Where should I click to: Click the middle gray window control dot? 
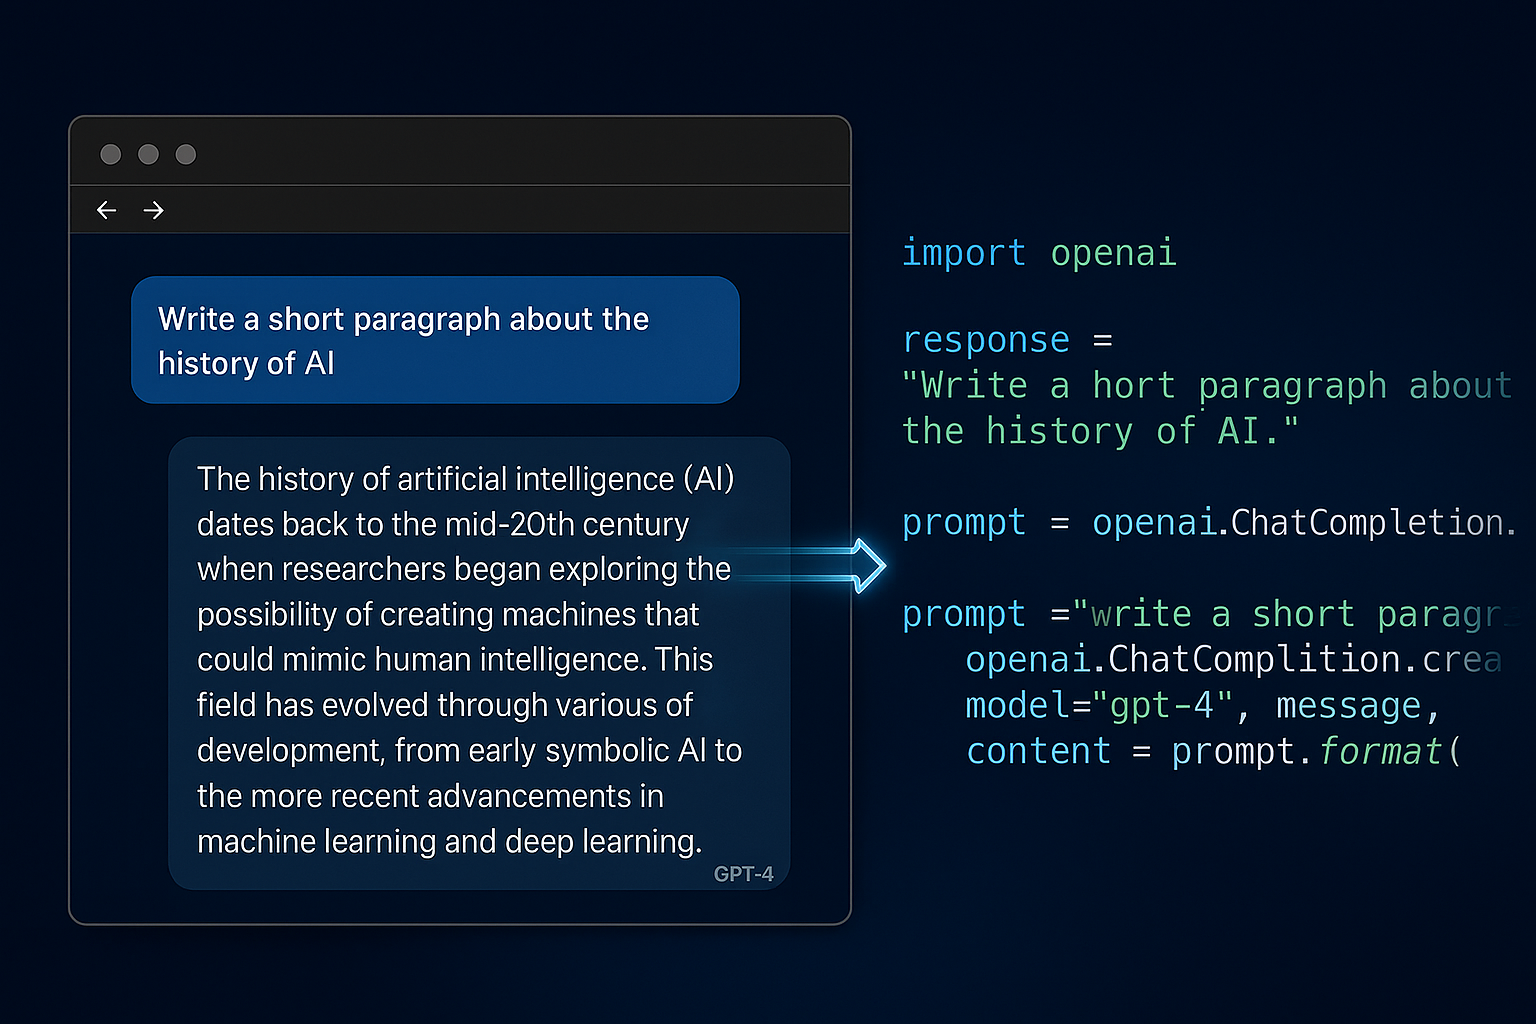point(148,154)
